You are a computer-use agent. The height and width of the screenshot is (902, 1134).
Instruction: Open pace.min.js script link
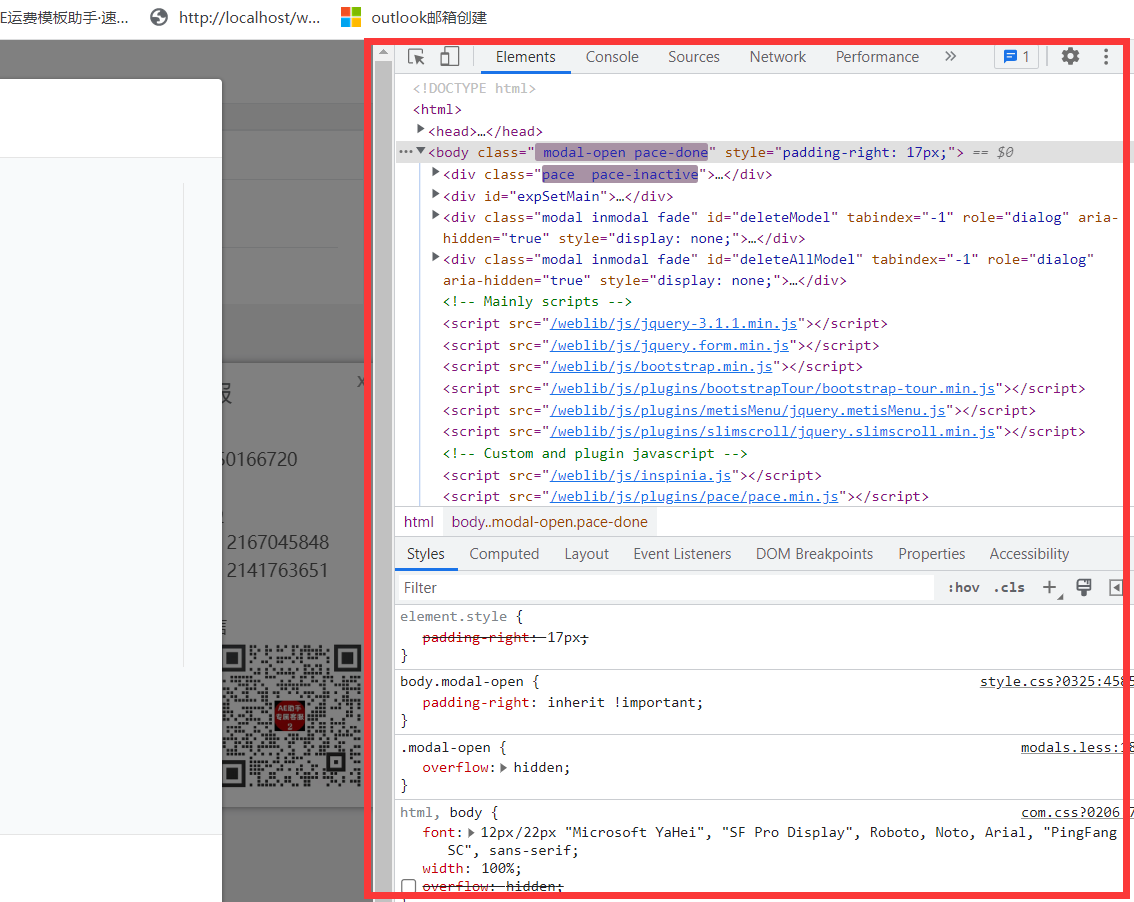click(x=694, y=497)
